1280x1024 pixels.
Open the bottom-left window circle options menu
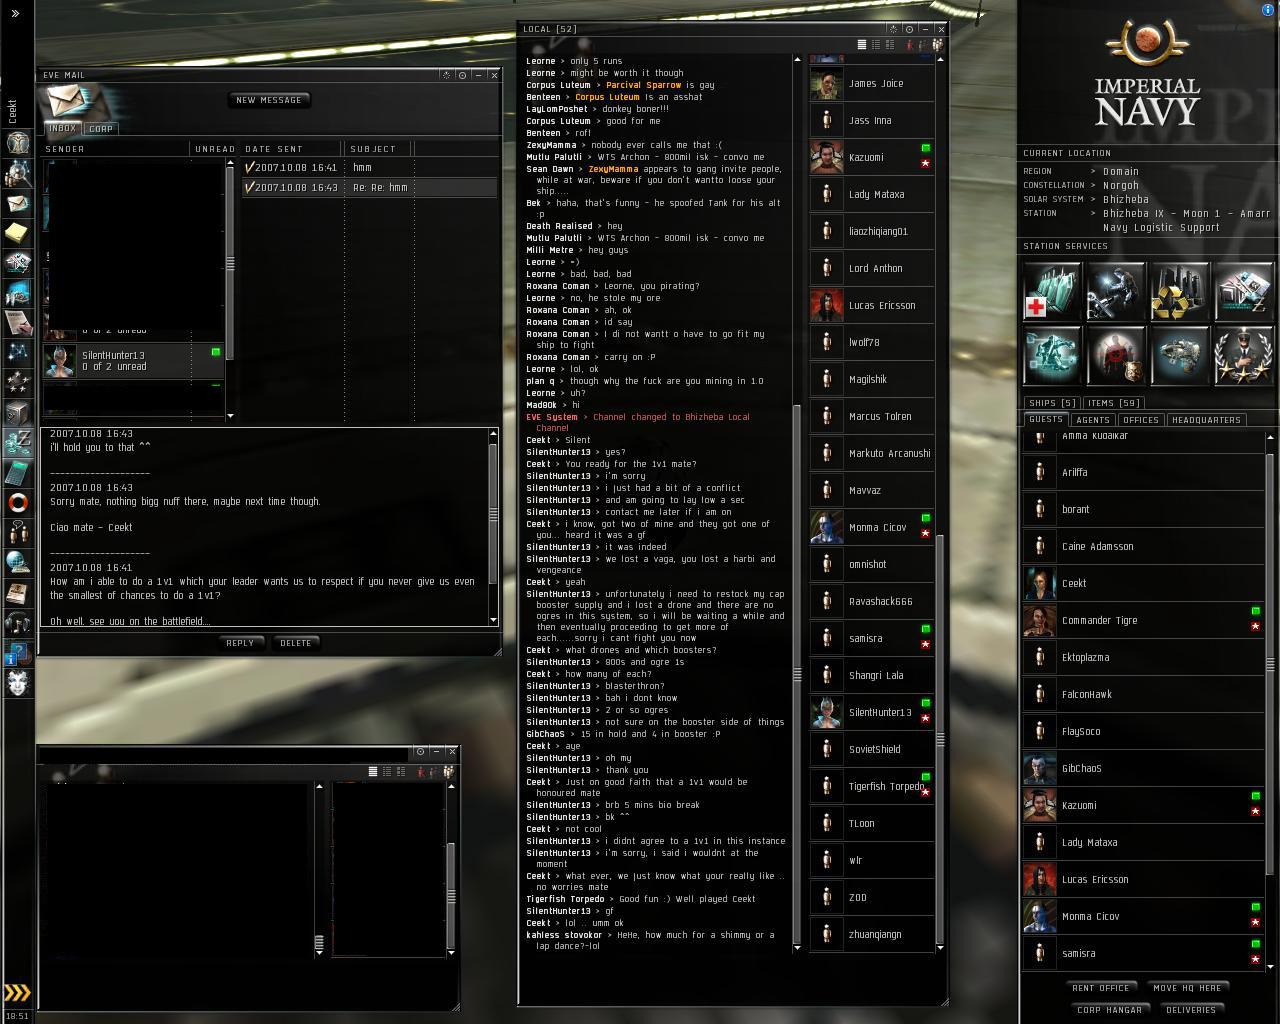tap(420, 751)
